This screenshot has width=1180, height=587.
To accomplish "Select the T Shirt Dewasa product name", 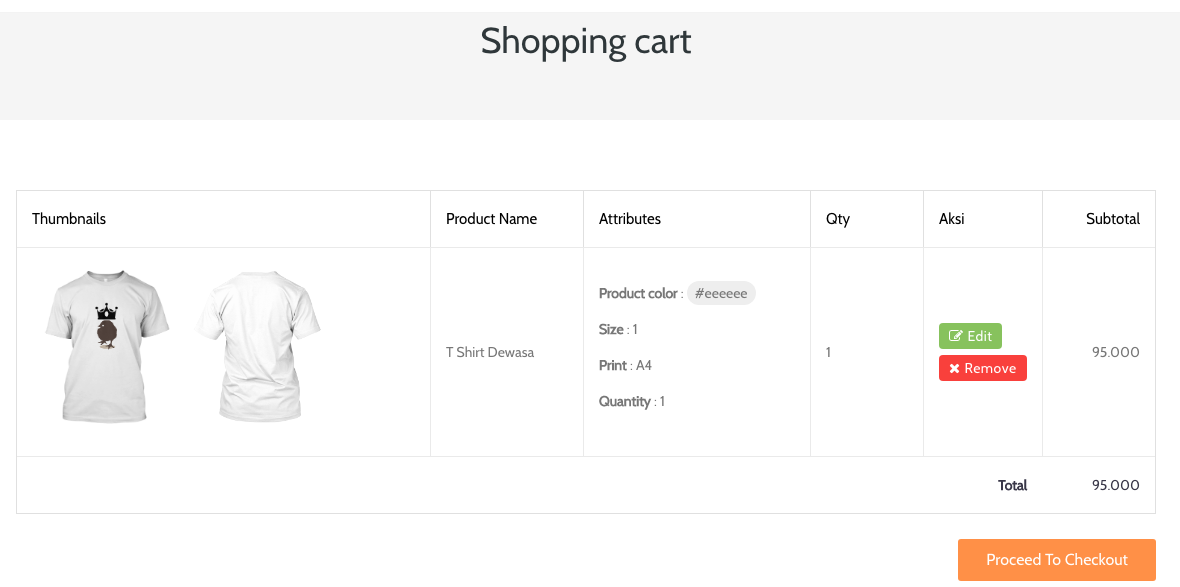I will 490,352.
